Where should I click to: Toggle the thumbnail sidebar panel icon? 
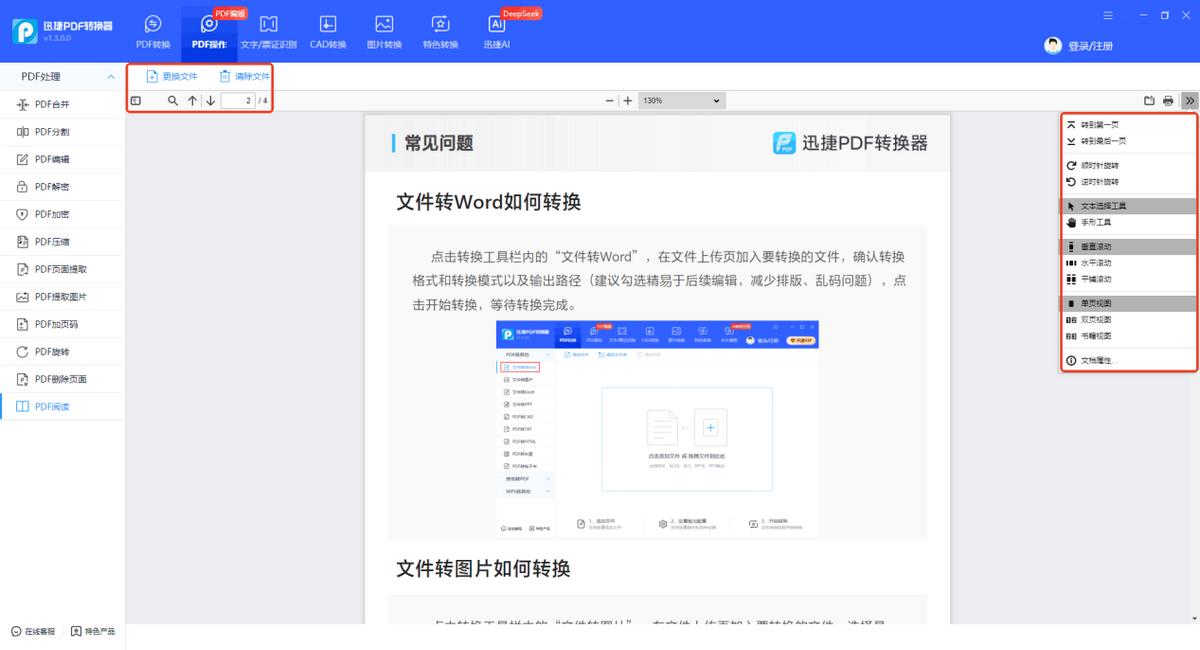[x=136, y=100]
